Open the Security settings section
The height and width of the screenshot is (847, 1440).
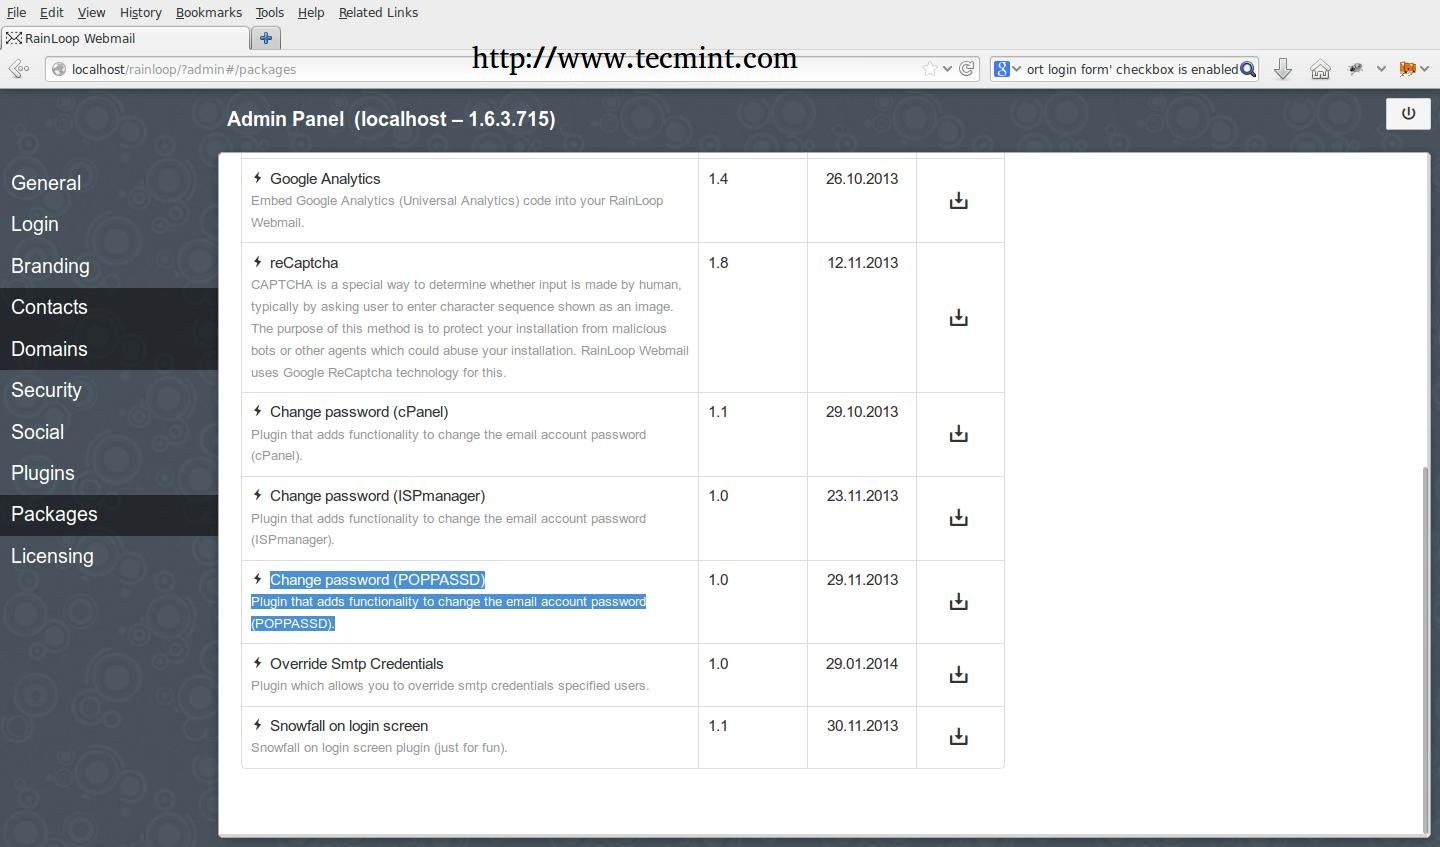click(46, 390)
